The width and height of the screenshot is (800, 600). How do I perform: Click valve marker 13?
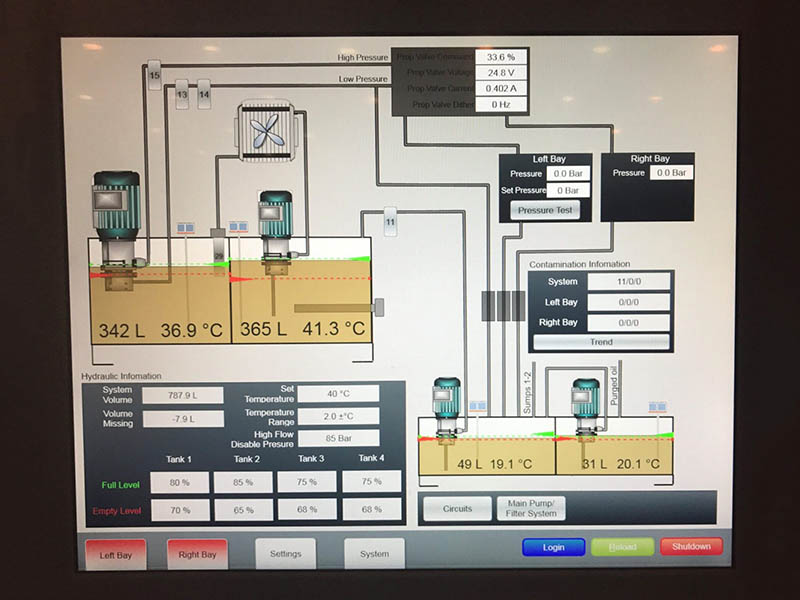point(182,94)
